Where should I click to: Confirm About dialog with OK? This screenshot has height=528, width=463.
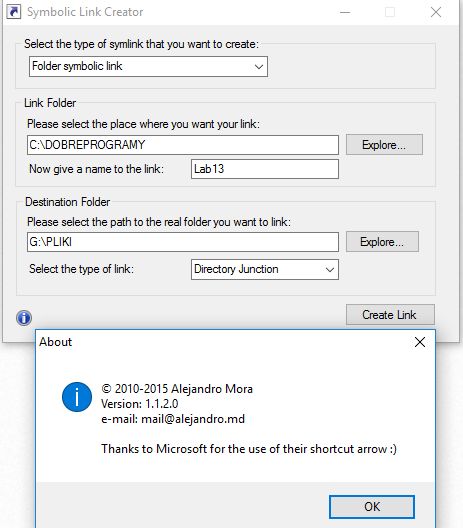coord(372,507)
